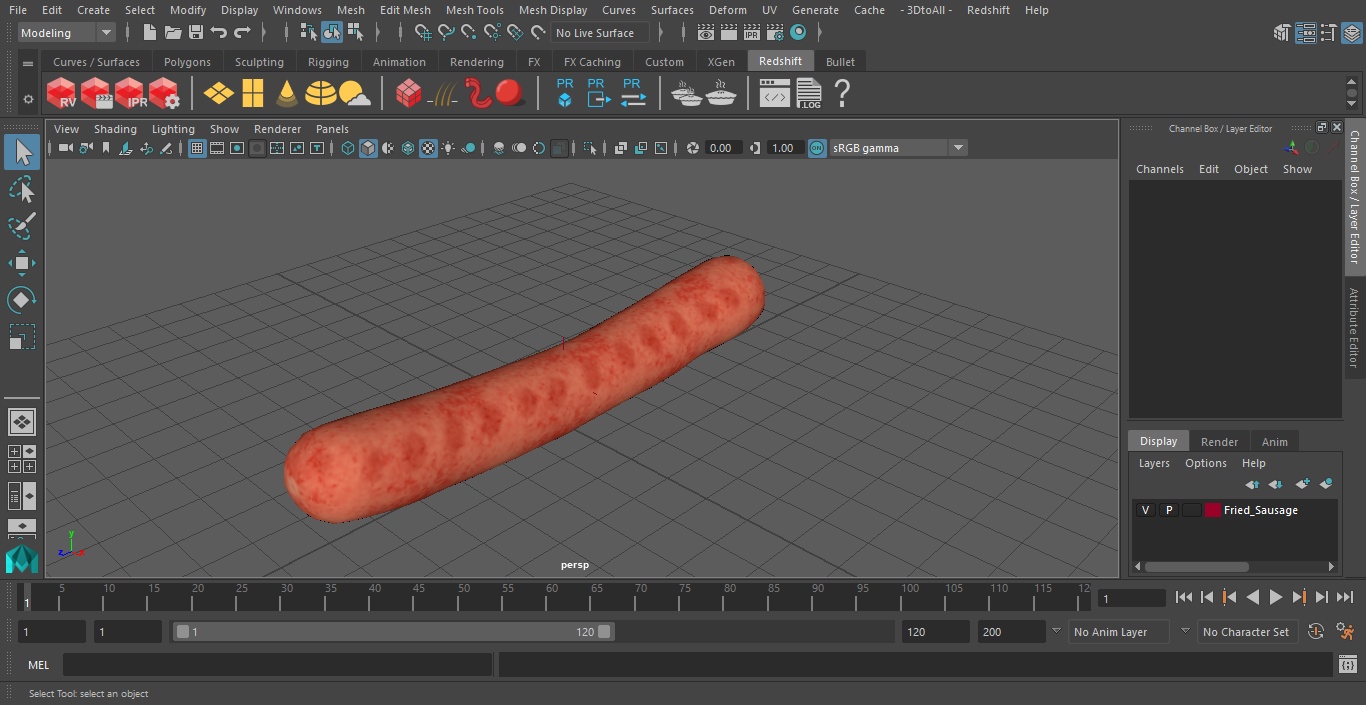
Task: Click the red sphere shelf icon
Action: 510,94
